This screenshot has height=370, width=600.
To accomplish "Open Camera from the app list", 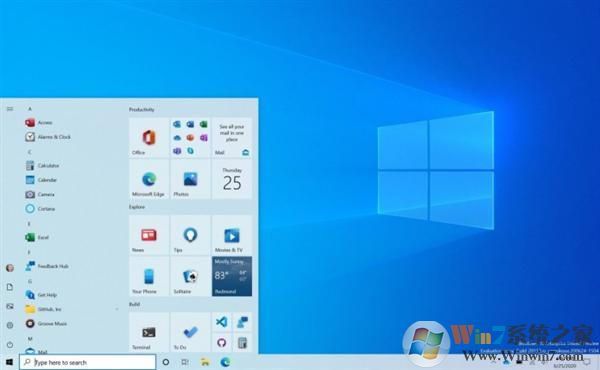I will tap(73, 194).
